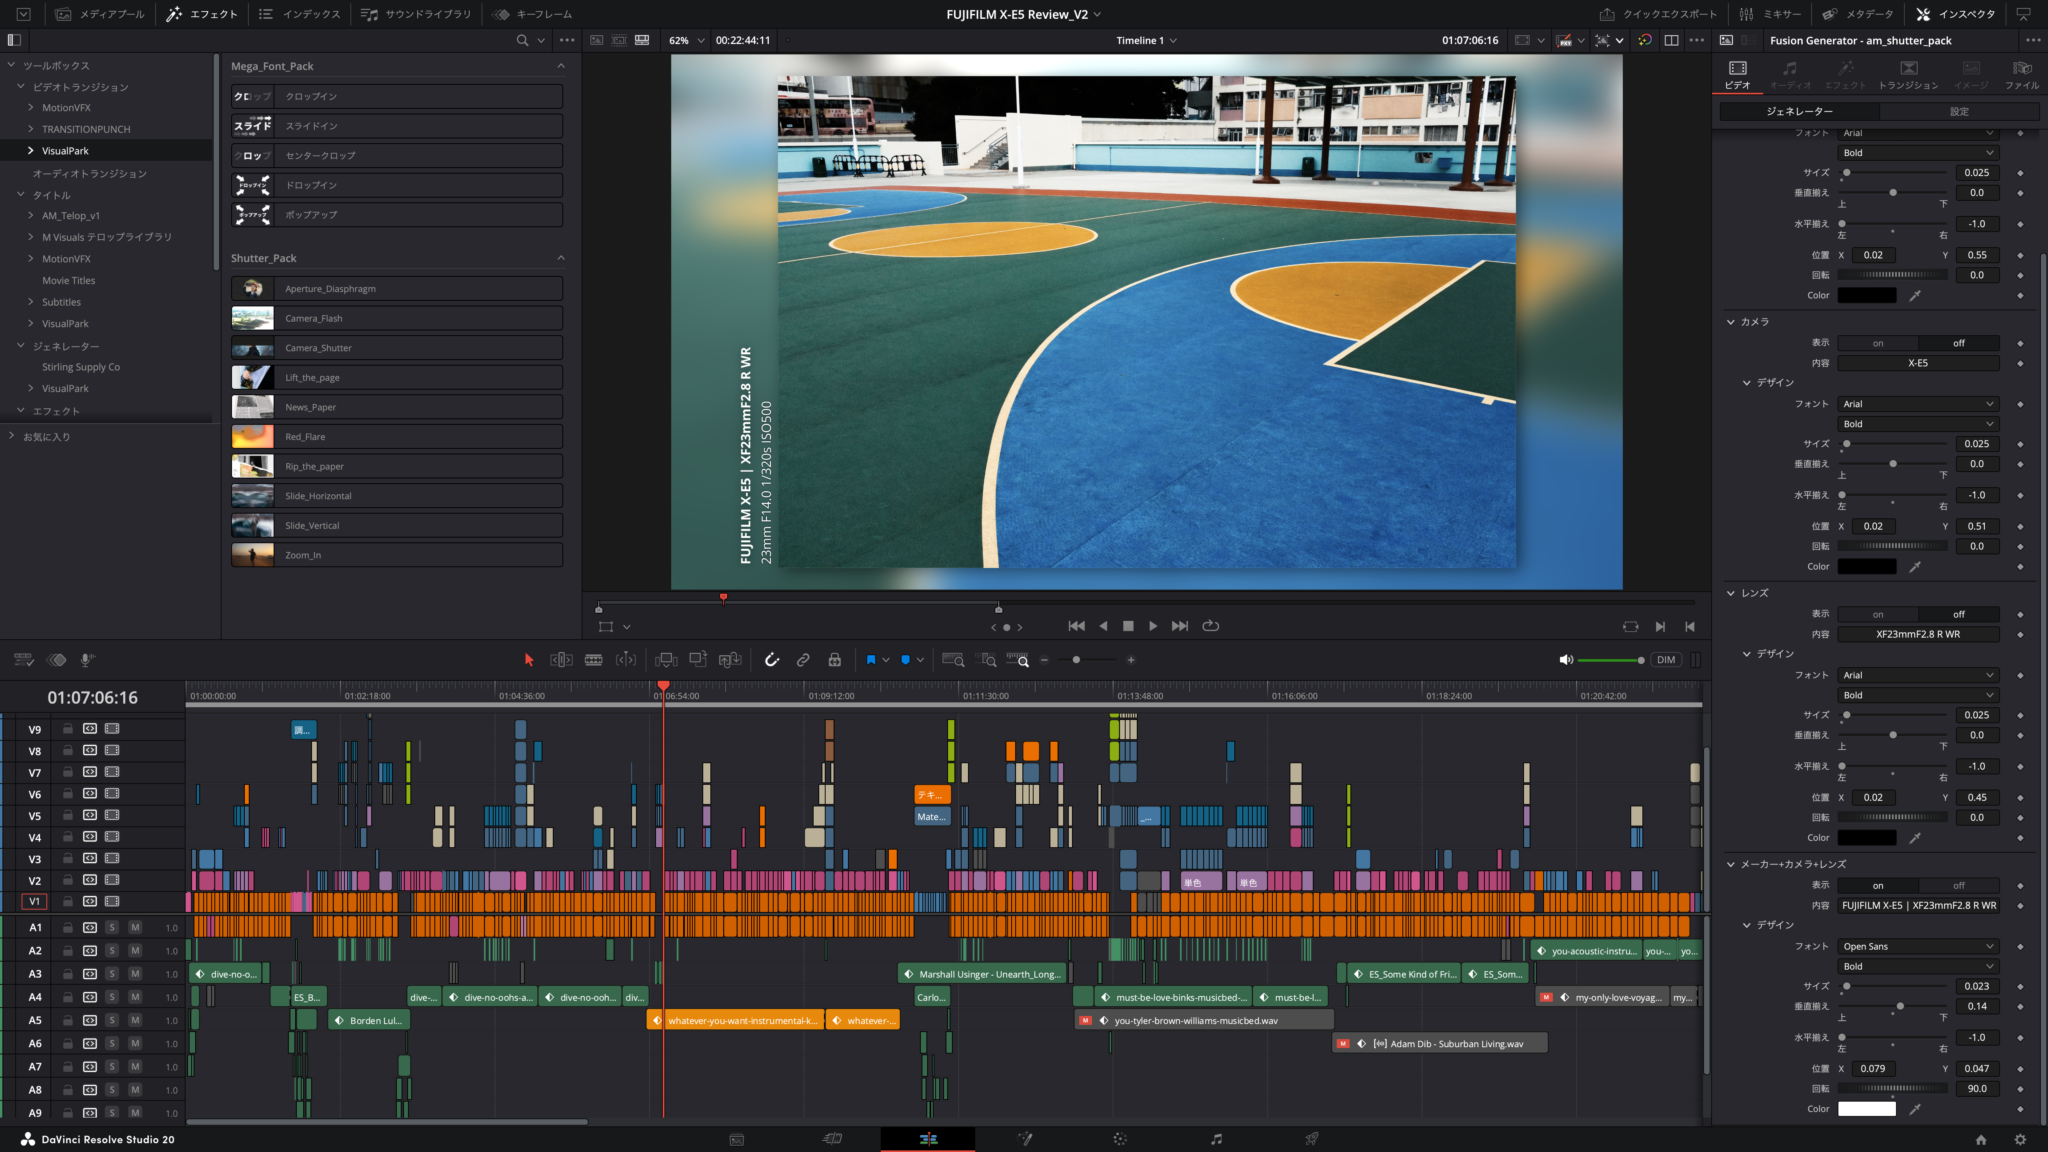This screenshot has width=2048, height=1152.
Task: Search the effects library magnifier
Action: (522, 40)
